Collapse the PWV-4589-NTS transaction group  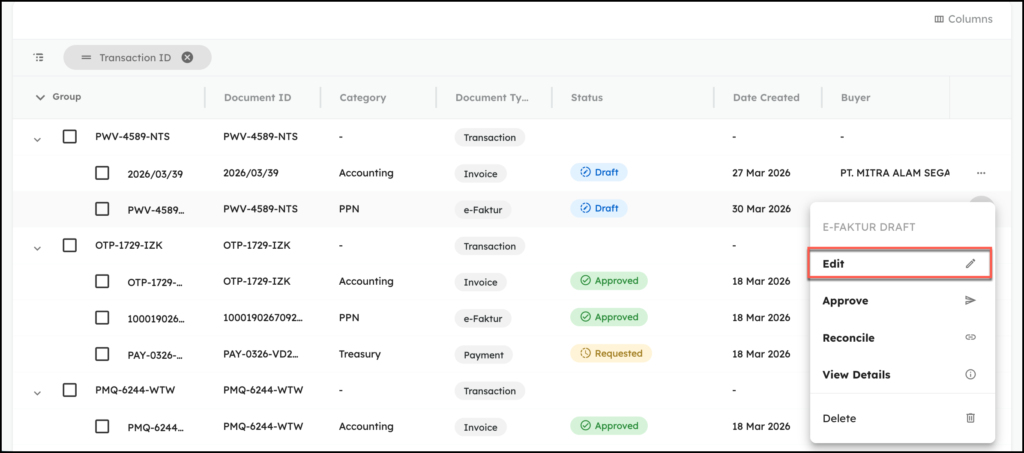click(38, 139)
